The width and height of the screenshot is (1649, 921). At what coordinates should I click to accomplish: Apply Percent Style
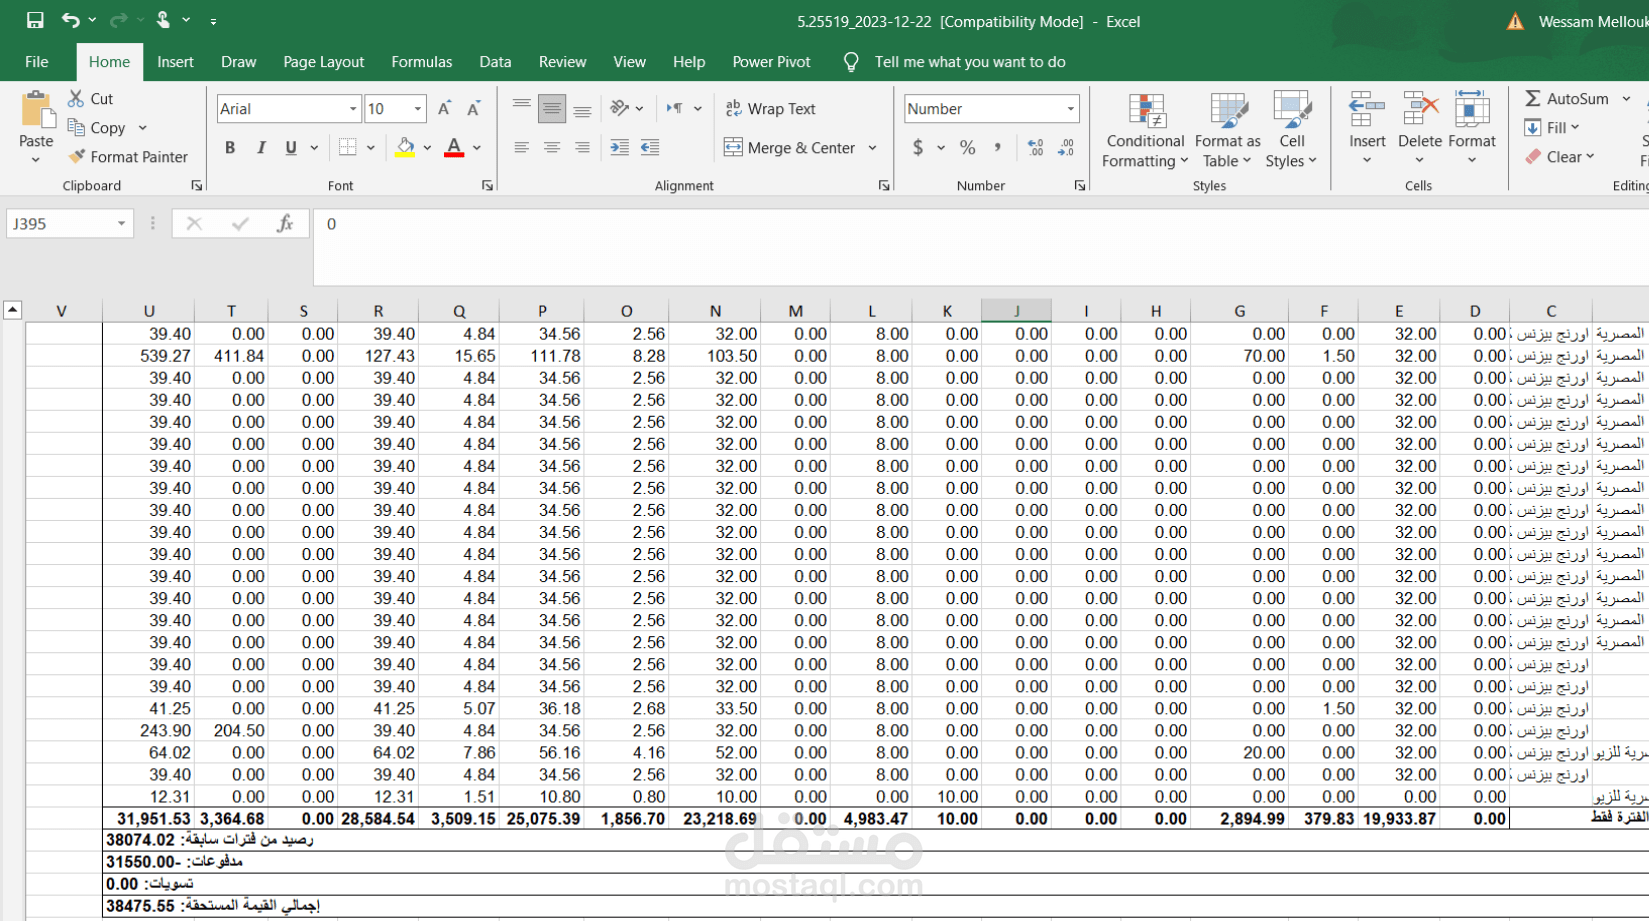pos(967,147)
